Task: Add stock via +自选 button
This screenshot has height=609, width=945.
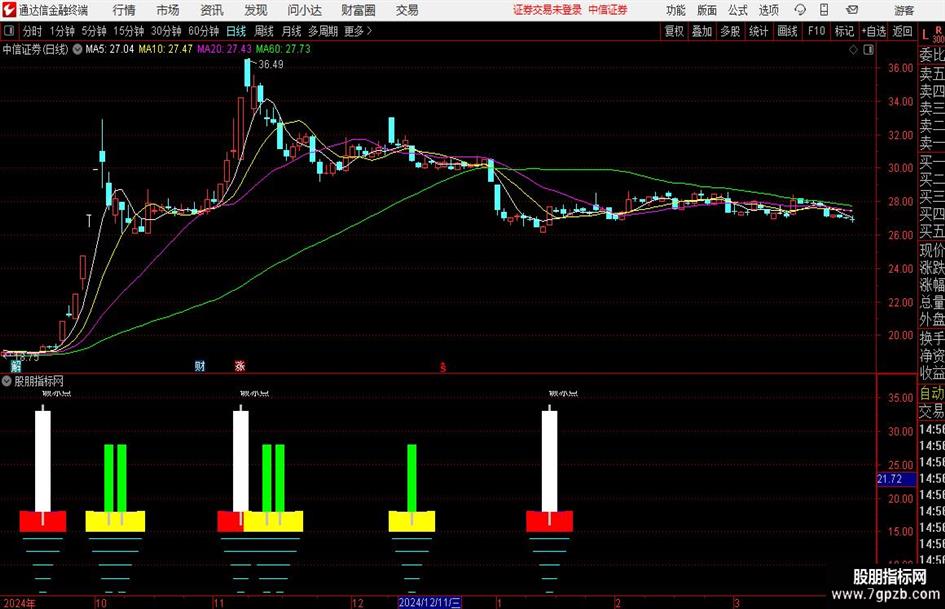Action: (x=873, y=31)
